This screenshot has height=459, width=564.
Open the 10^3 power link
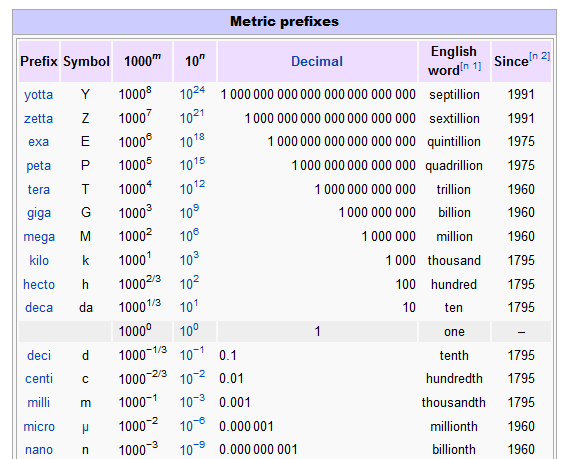[189, 259]
